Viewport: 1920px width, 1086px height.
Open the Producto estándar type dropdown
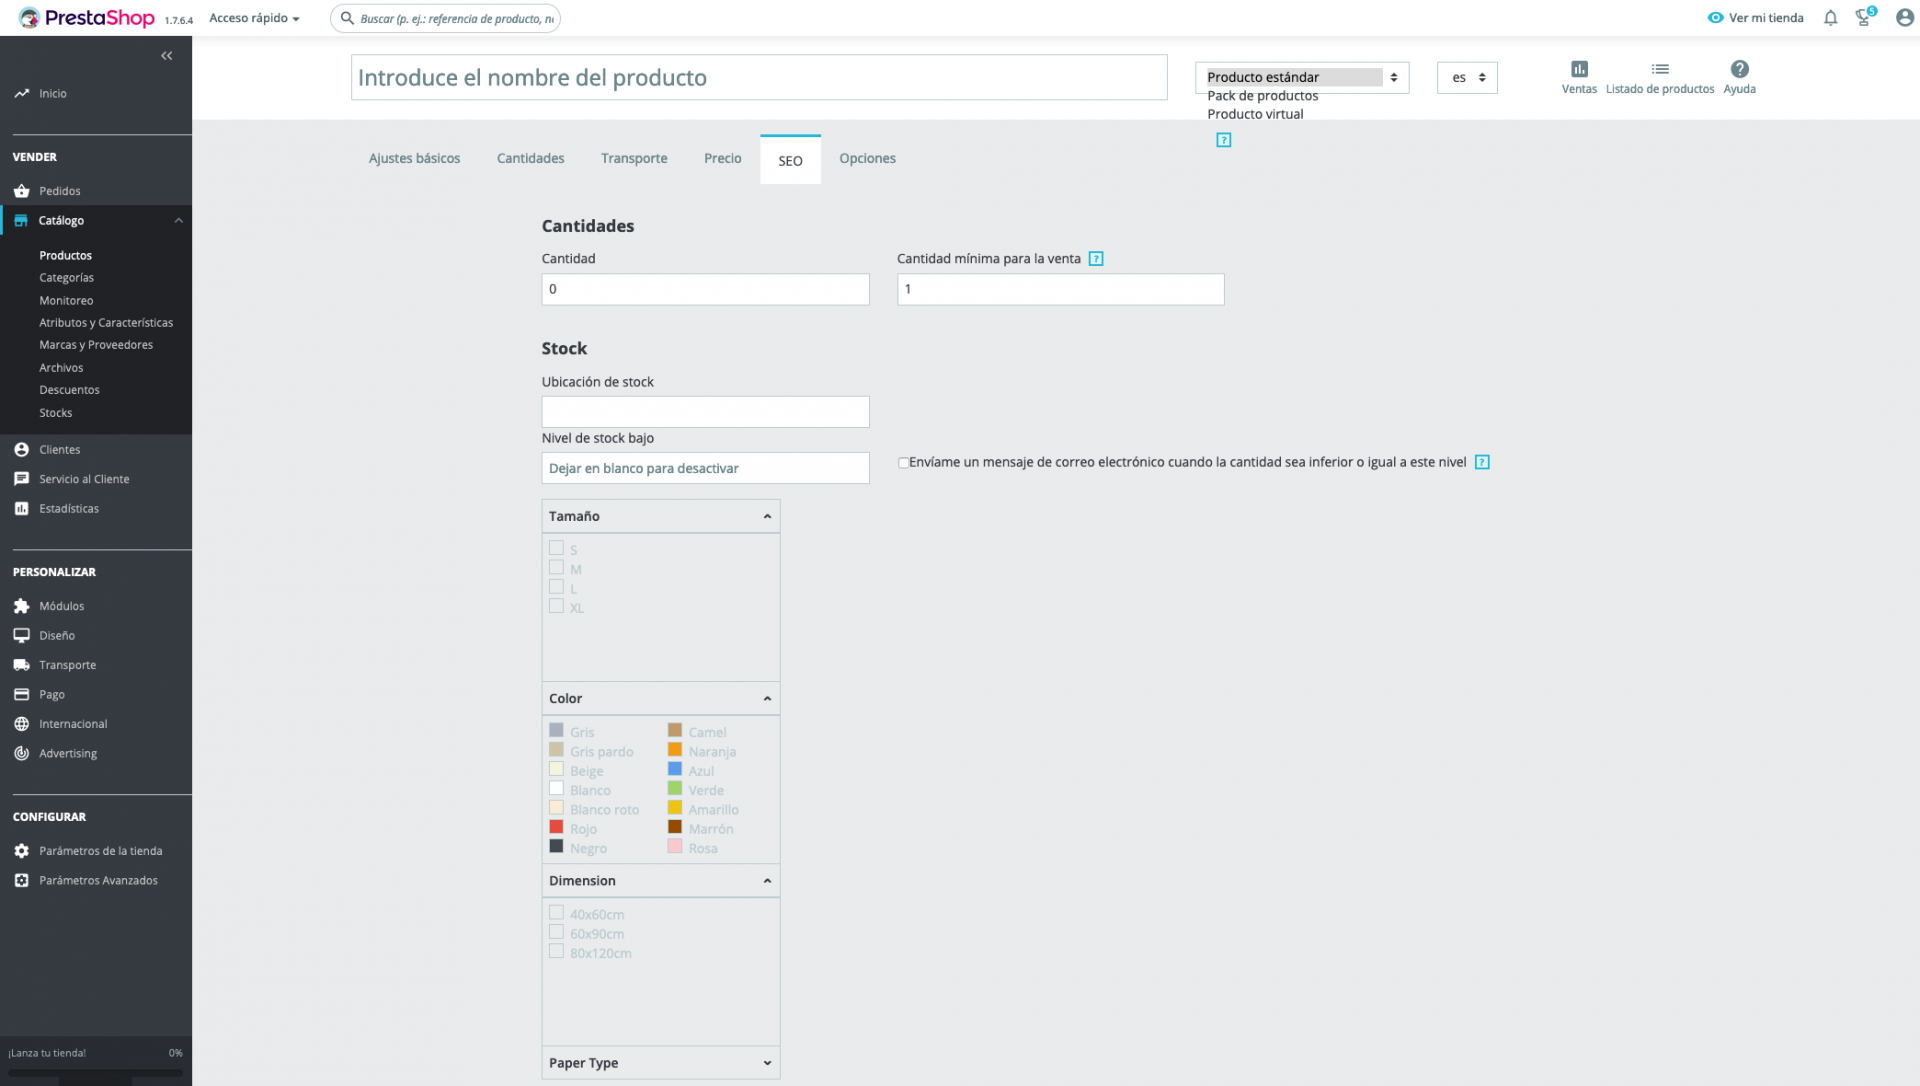click(1301, 77)
